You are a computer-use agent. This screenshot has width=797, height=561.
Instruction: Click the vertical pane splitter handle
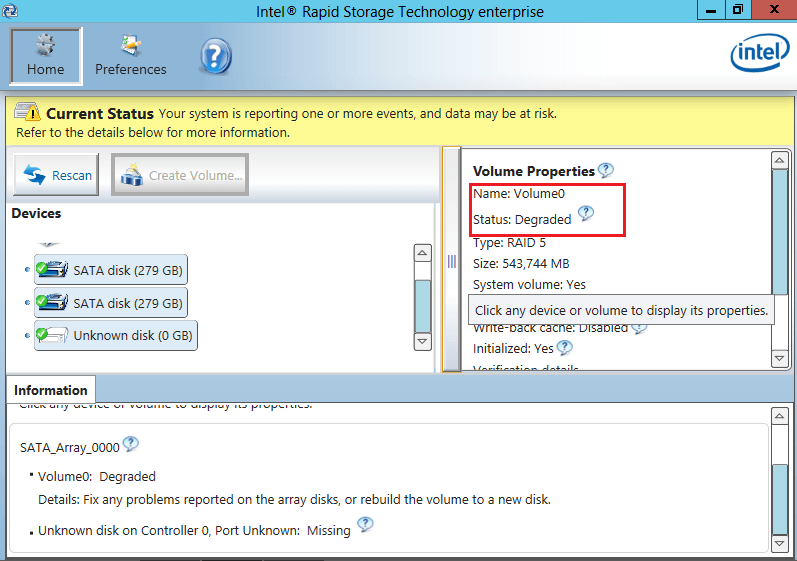[x=451, y=261]
